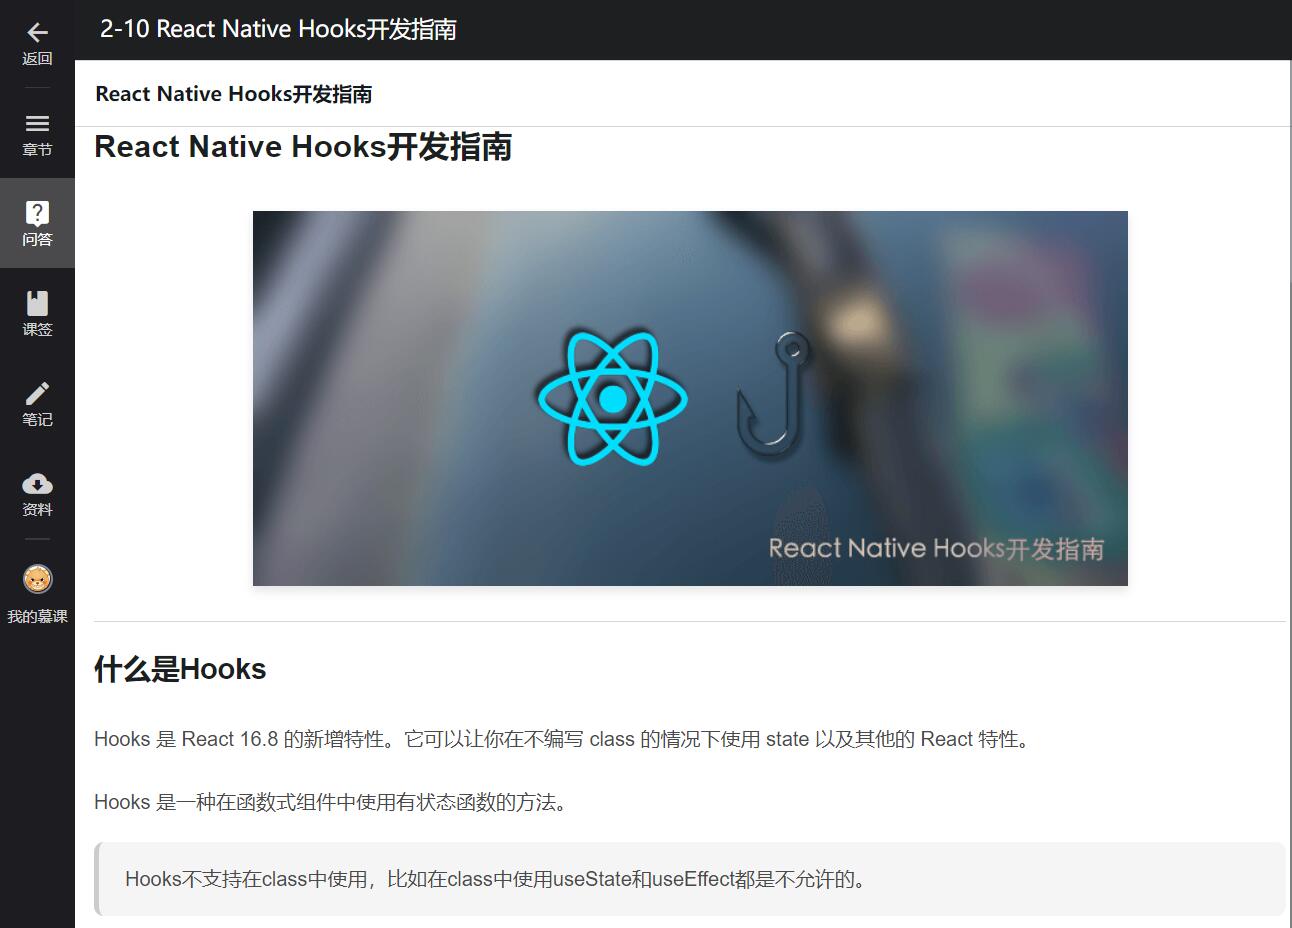Open the 问答 question mark icon
Viewport: 1292px width, 928px height.
[x=37, y=213]
